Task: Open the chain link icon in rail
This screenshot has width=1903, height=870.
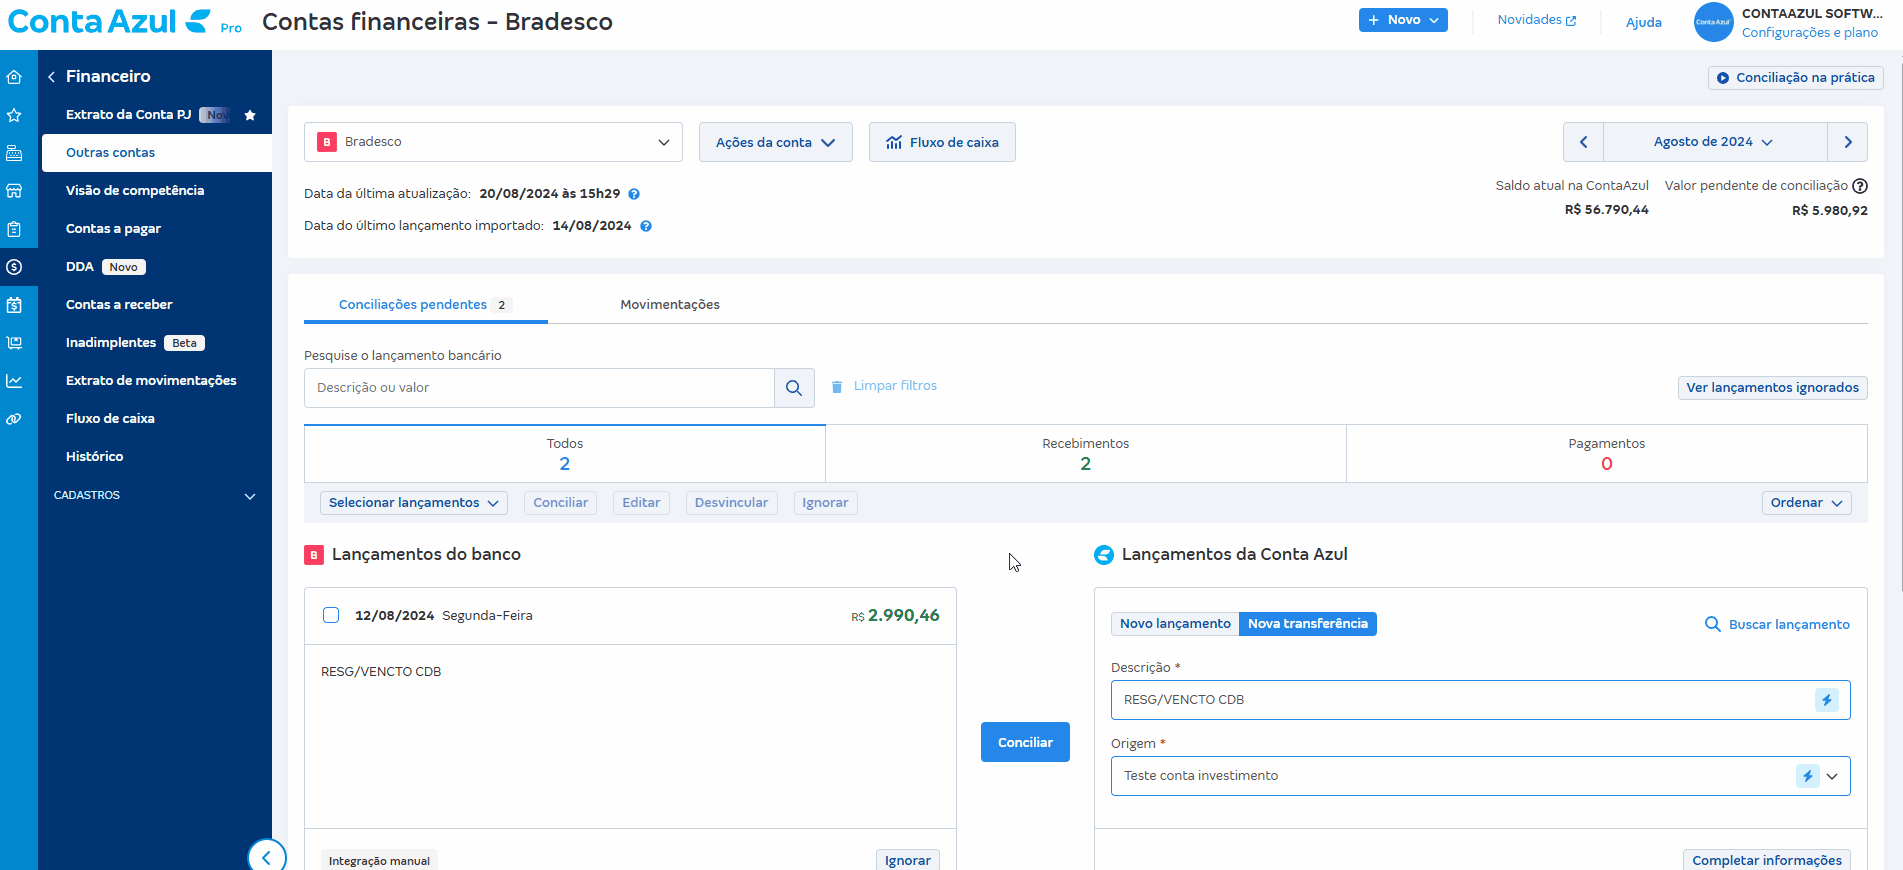Action: tap(14, 419)
